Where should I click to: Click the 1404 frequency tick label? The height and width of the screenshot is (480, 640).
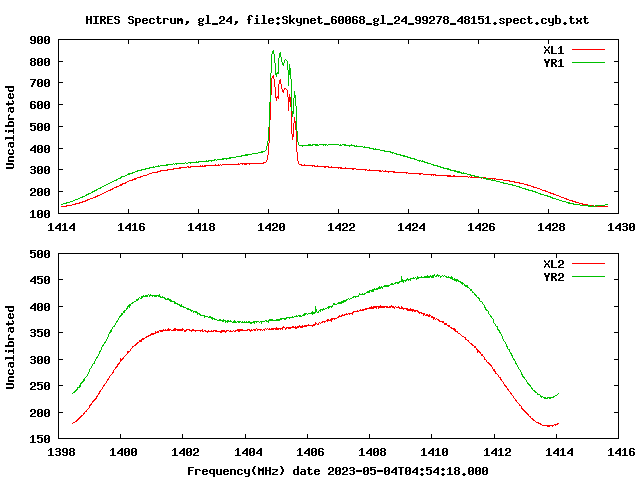coord(248,452)
